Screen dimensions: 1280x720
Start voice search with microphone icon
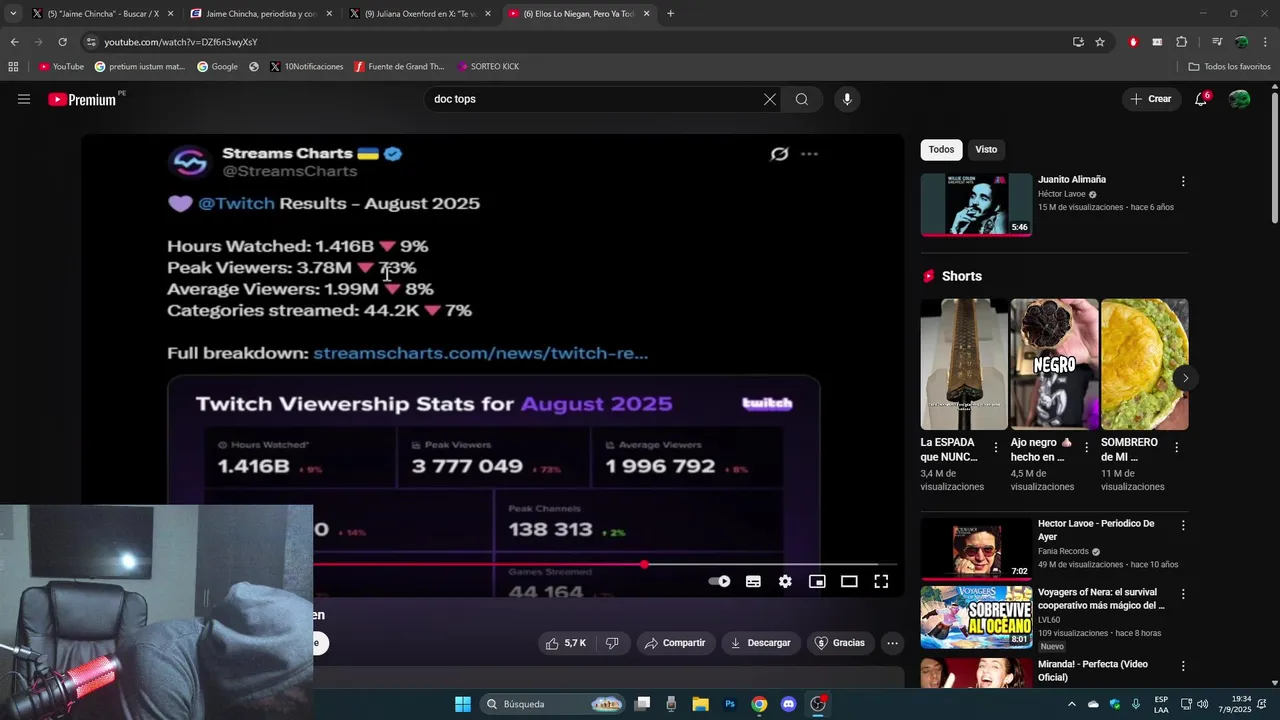pyautogui.click(x=847, y=99)
